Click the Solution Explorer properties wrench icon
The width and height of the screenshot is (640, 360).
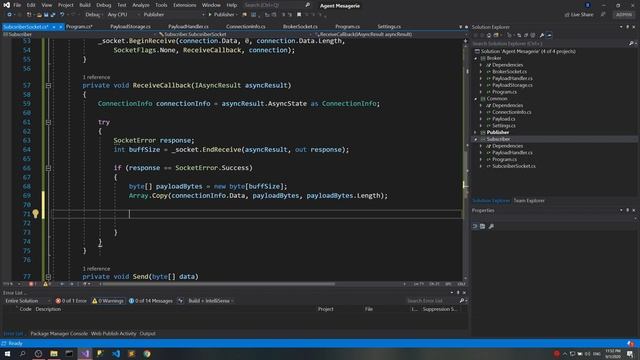pos(542,36)
